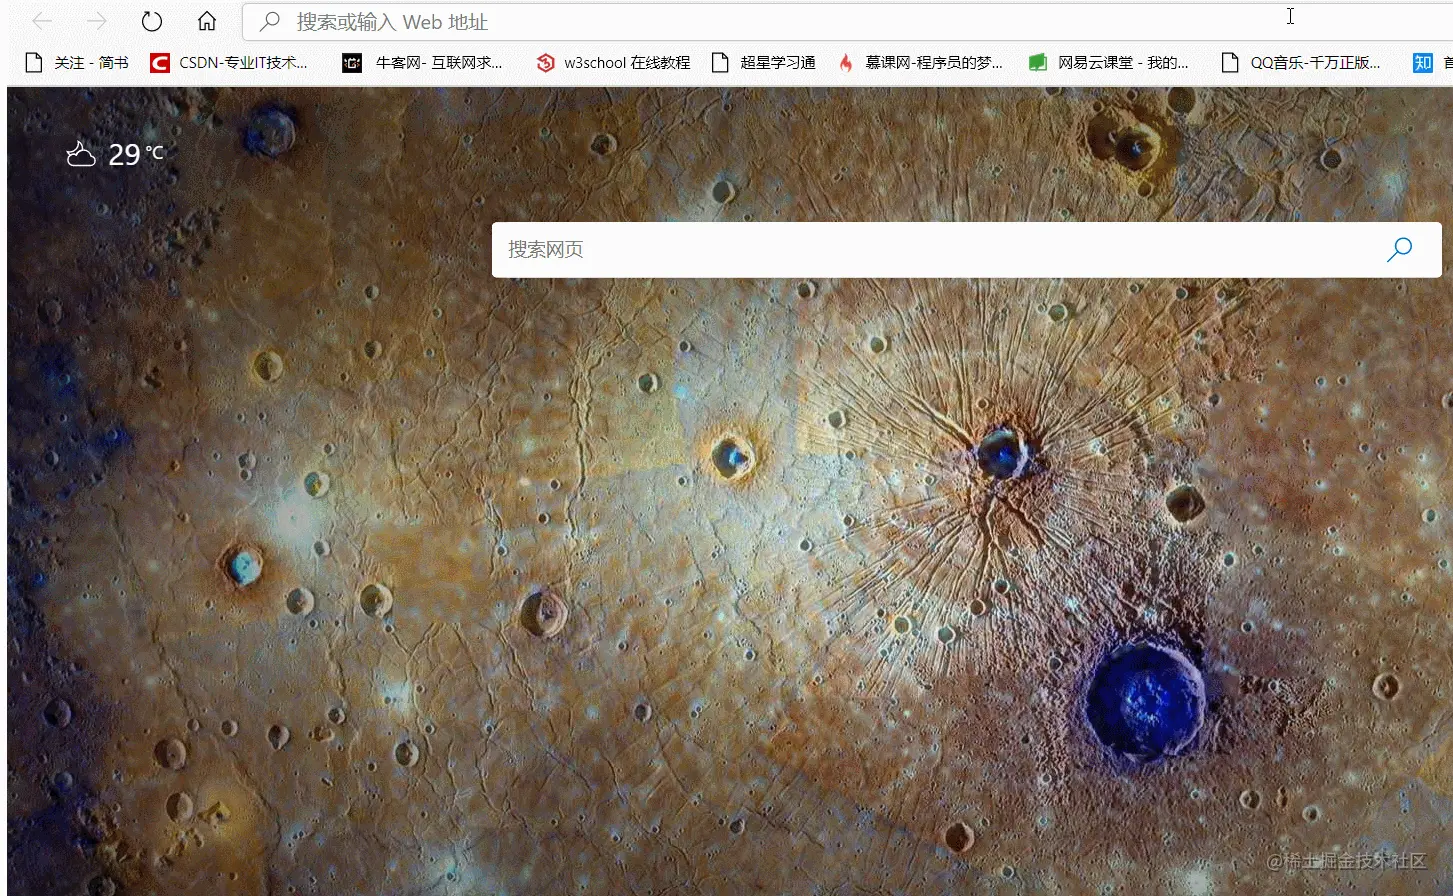Click the browser Back arrow
Screen dimensions: 1453x896
point(42,21)
